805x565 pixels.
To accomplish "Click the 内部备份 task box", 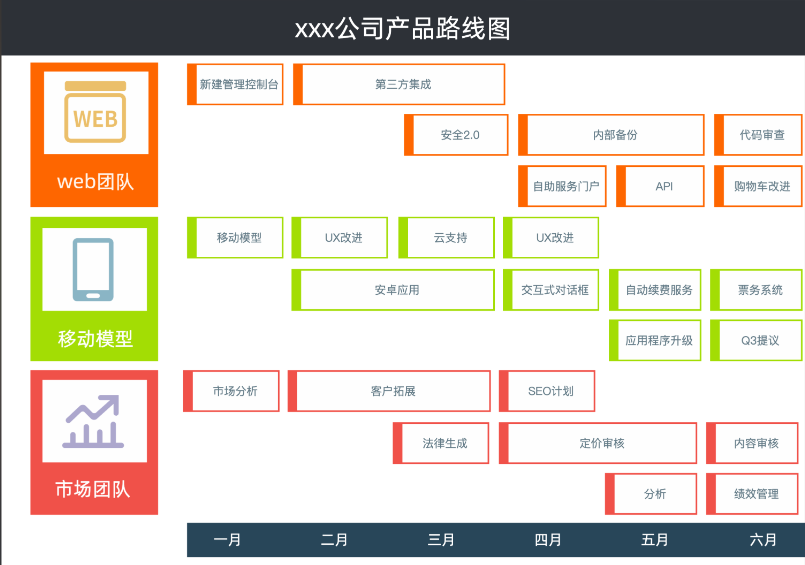I will click(611, 135).
